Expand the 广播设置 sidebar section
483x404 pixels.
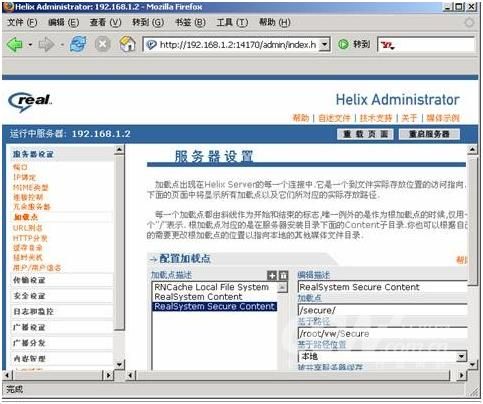point(62,327)
